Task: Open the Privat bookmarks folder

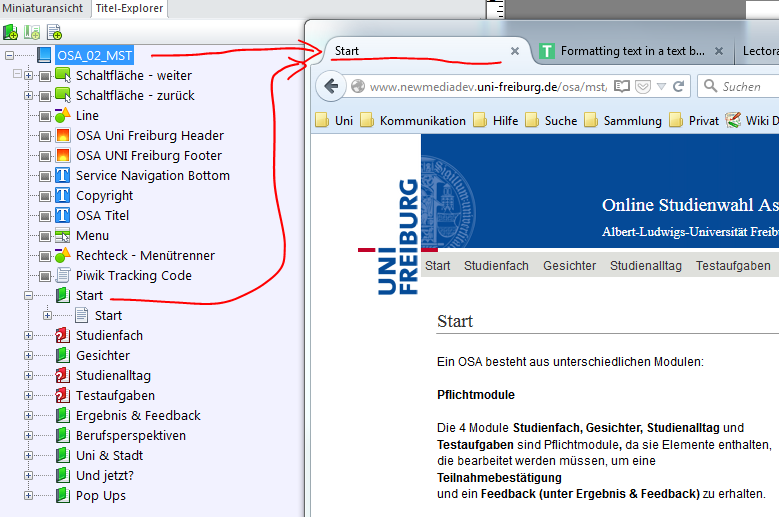Action: 694,121
